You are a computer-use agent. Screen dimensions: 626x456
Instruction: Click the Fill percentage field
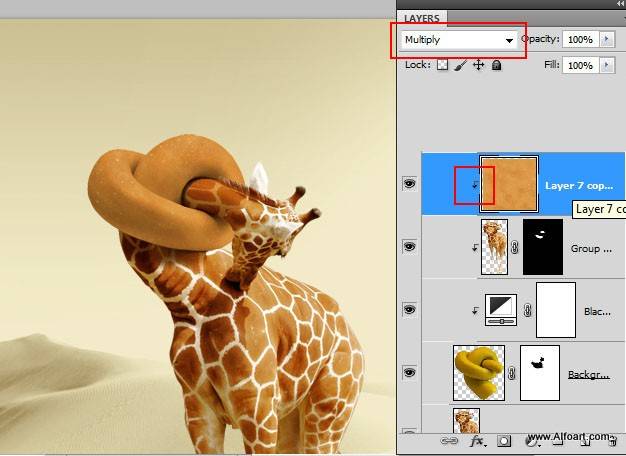coord(578,65)
